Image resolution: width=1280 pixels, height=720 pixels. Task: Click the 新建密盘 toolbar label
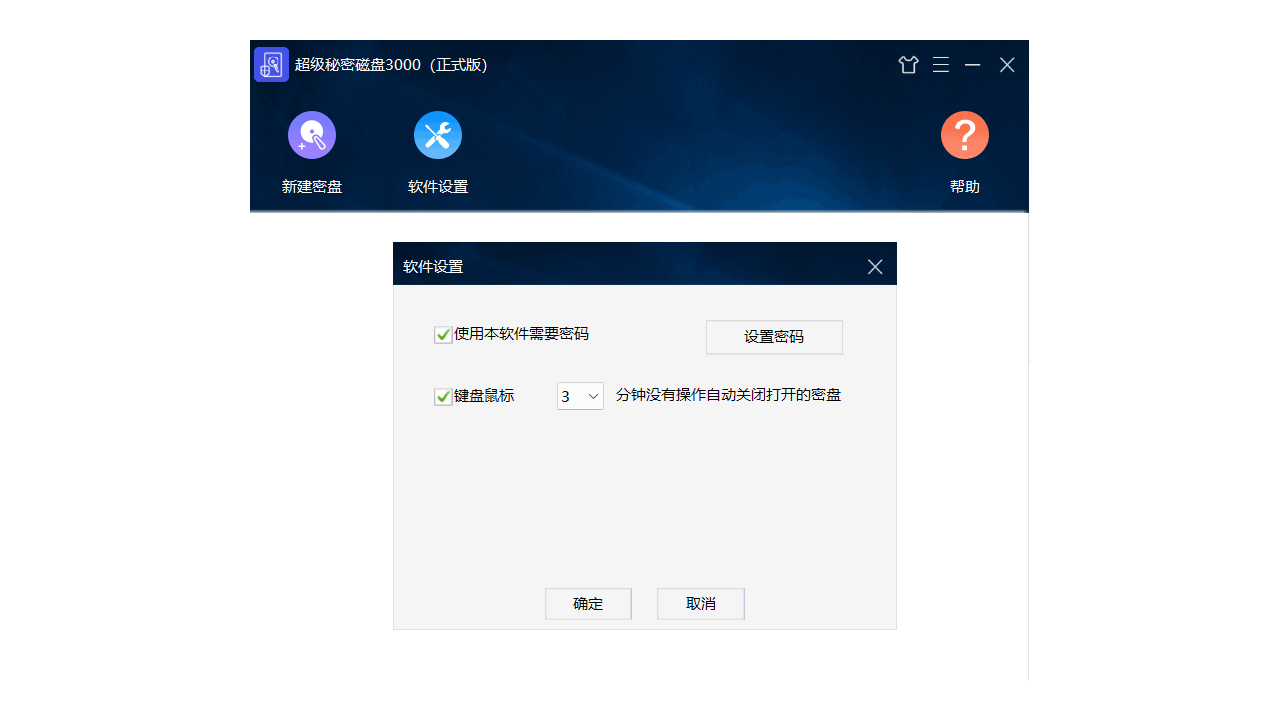[x=311, y=186]
